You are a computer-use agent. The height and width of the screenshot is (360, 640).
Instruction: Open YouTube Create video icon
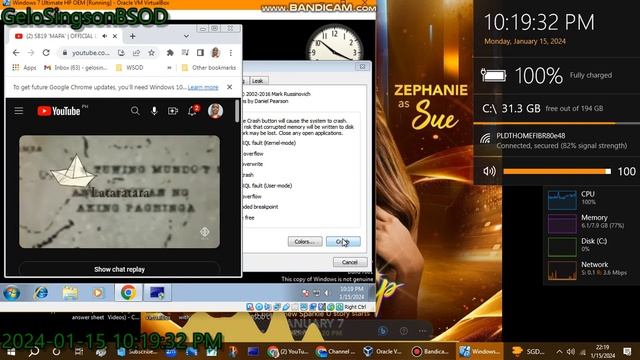click(x=173, y=111)
